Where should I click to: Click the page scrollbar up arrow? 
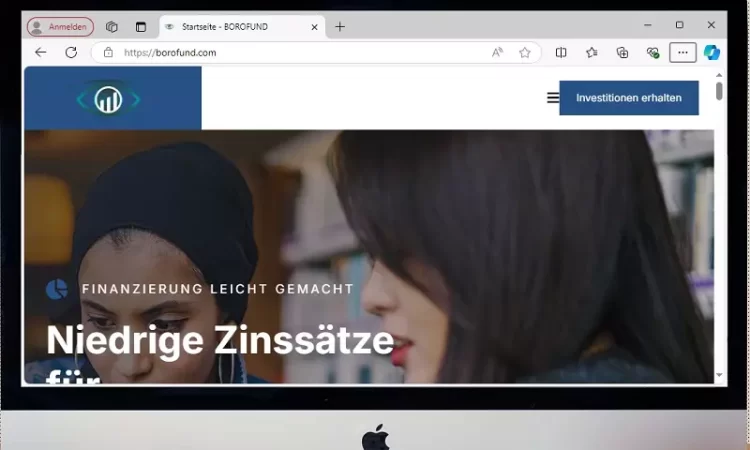click(719, 75)
